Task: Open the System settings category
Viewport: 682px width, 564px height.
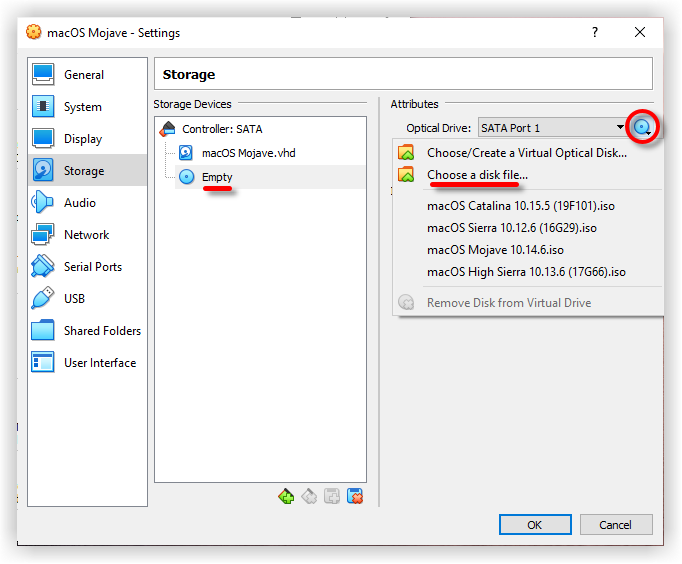Action: (83, 107)
